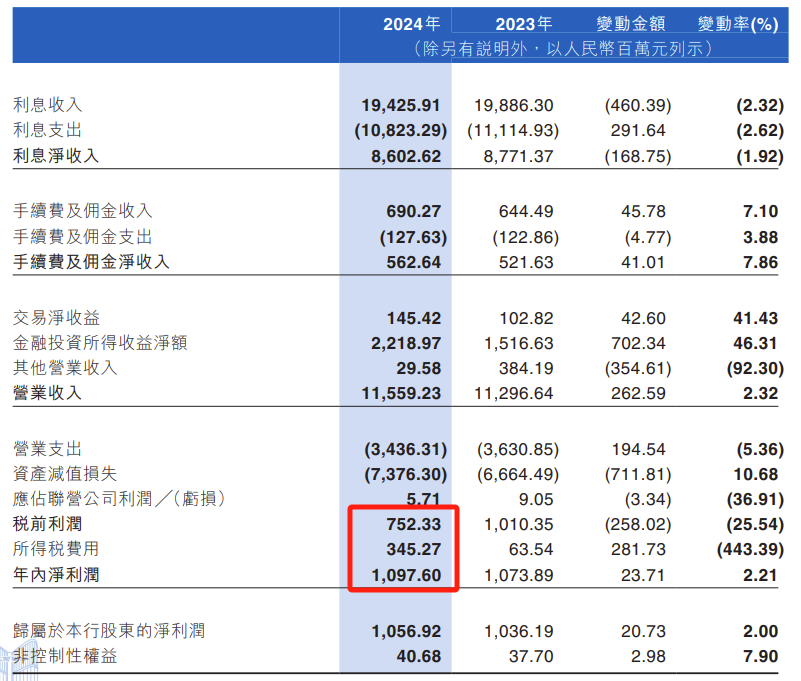Click the 41.43 change rate

(756, 318)
